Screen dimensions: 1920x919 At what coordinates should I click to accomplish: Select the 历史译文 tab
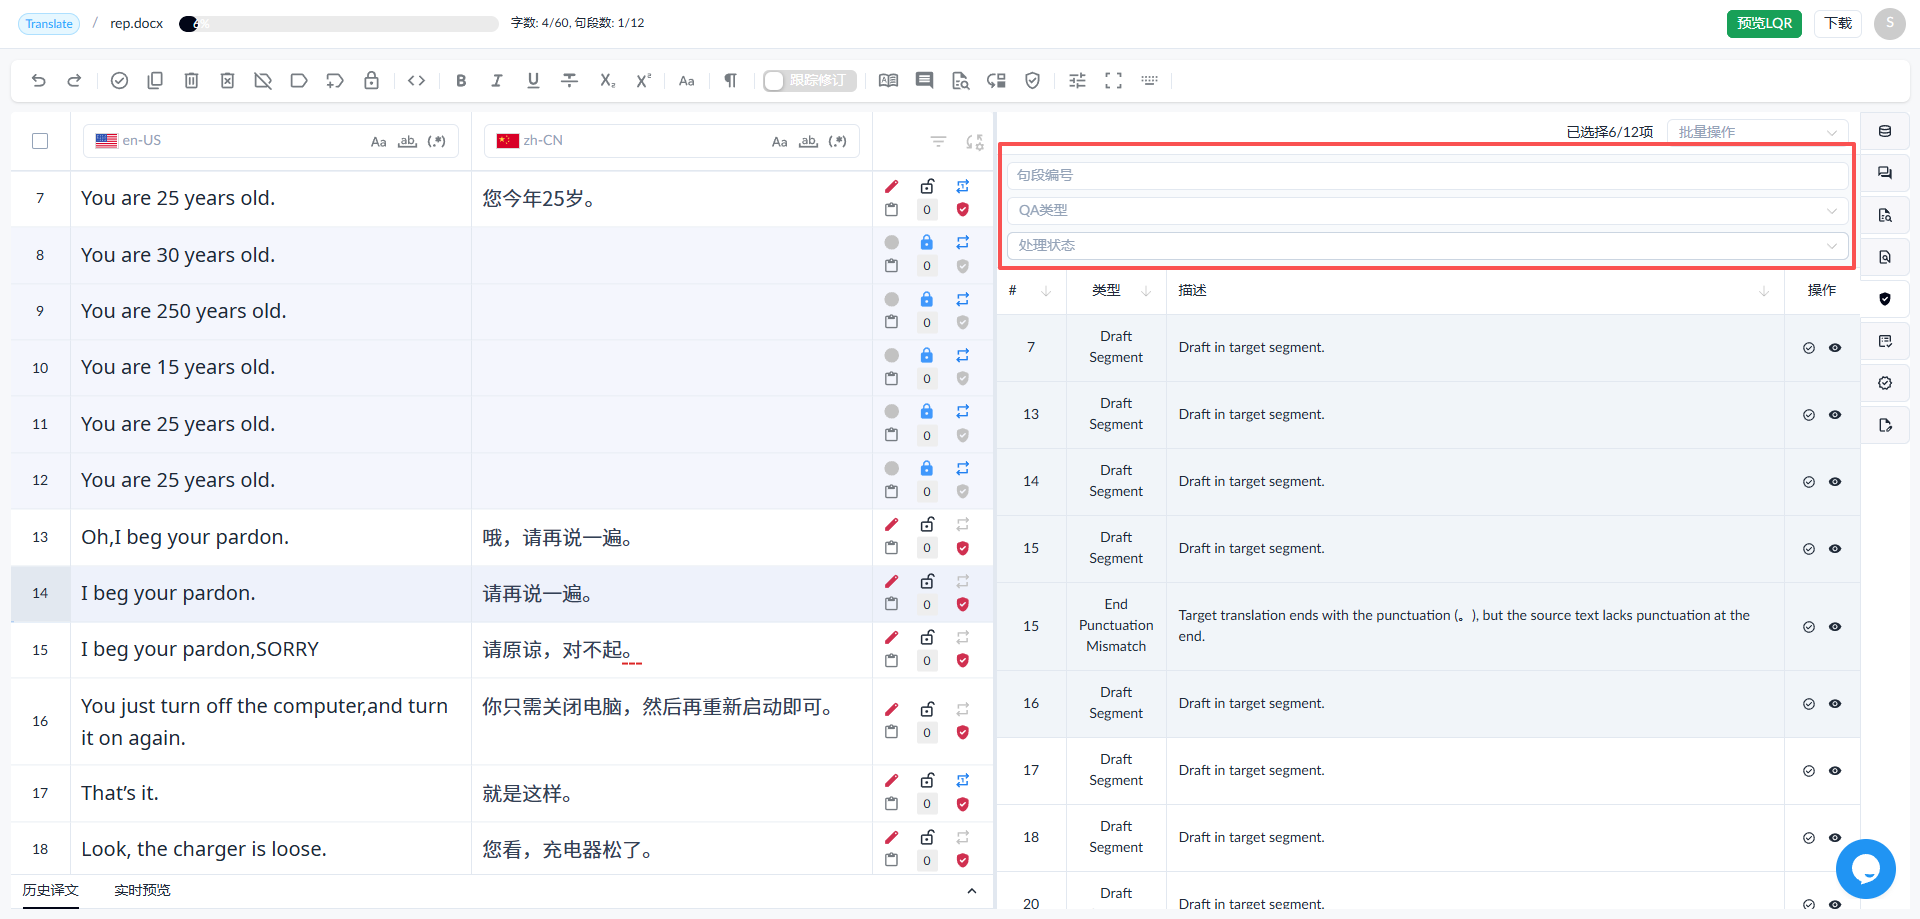51,890
